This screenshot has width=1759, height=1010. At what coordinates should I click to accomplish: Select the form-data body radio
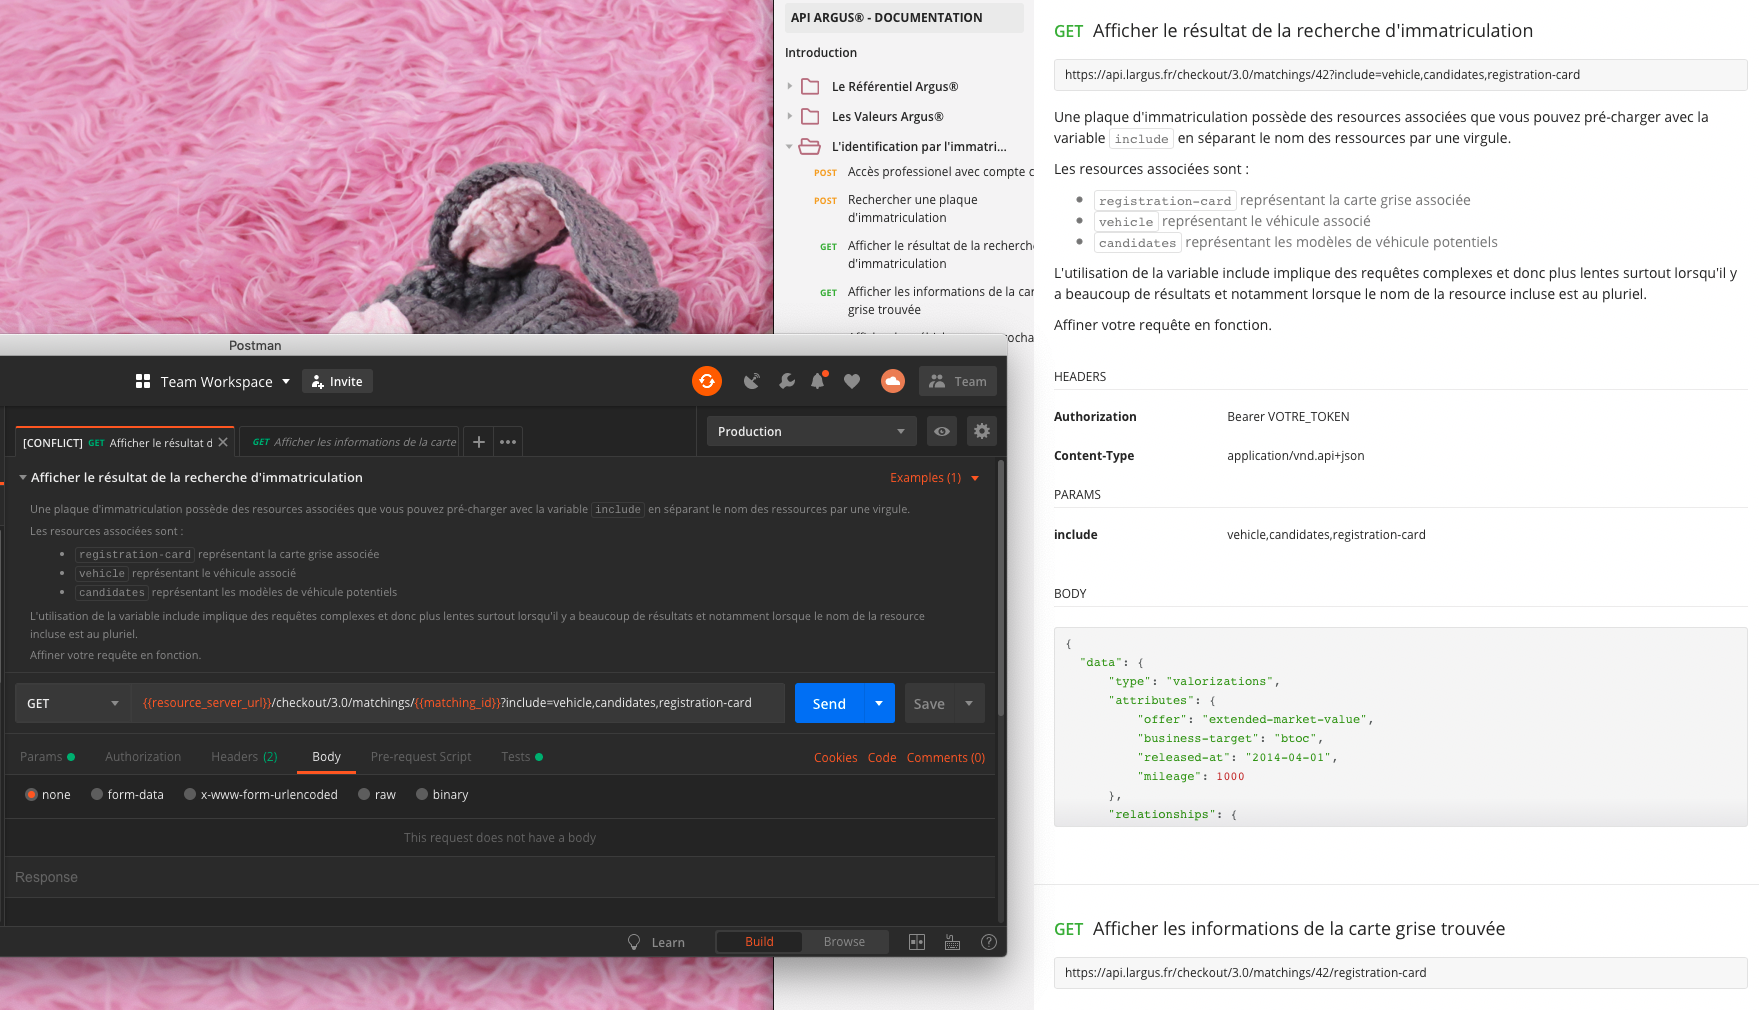pyautogui.click(x=97, y=794)
